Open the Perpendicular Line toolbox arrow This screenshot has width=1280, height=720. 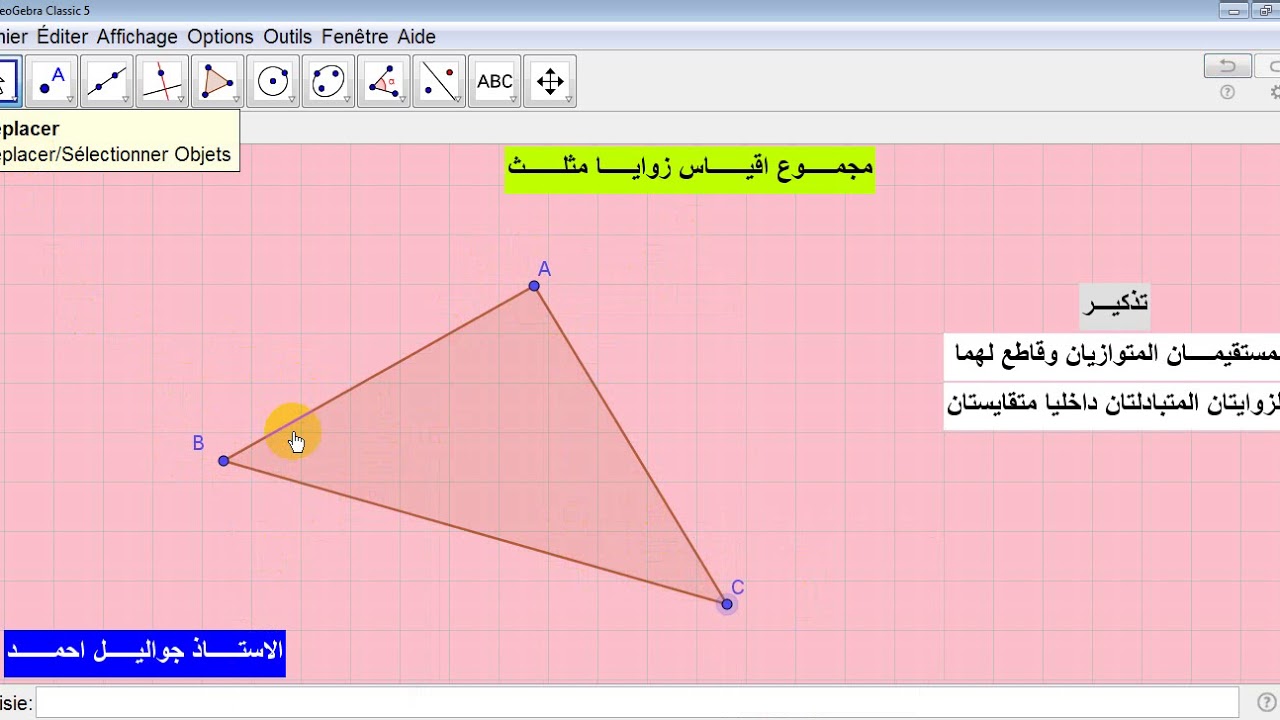[181, 100]
